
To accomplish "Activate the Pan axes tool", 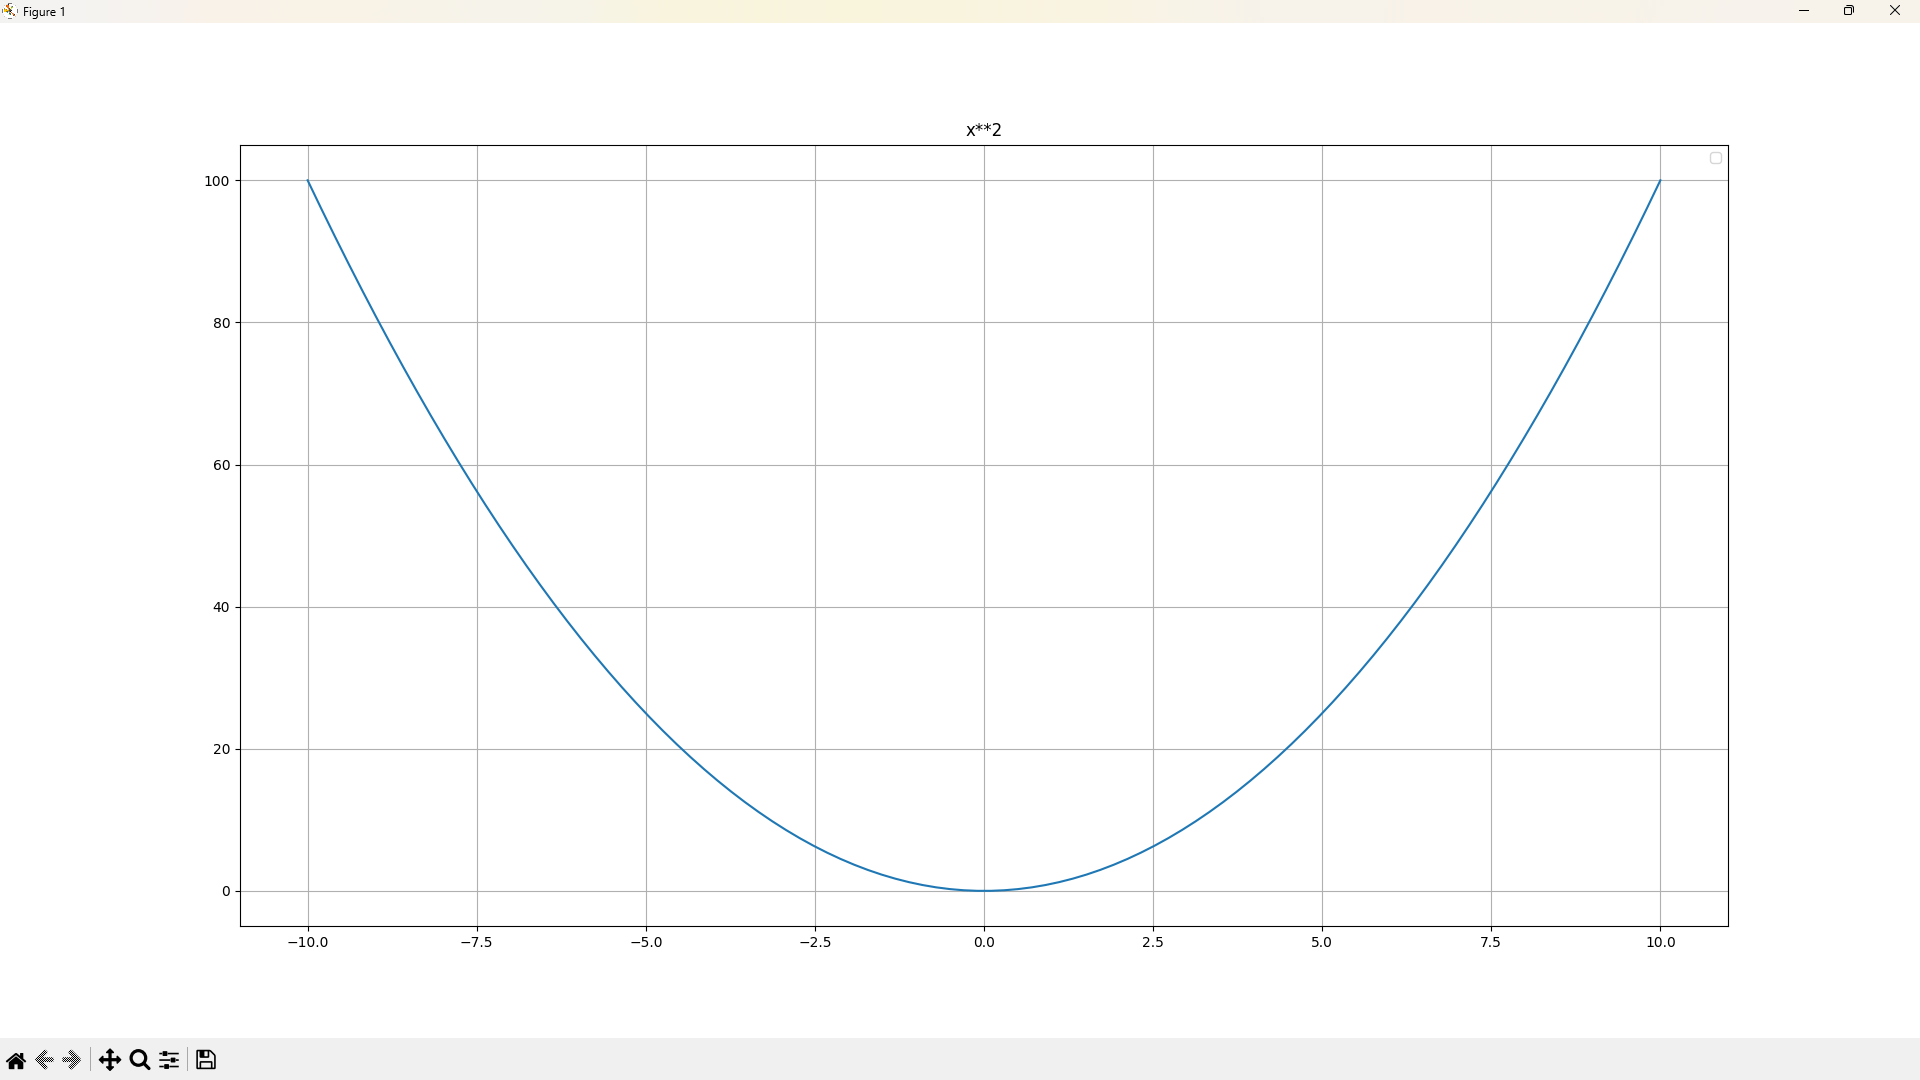I will (110, 1060).
